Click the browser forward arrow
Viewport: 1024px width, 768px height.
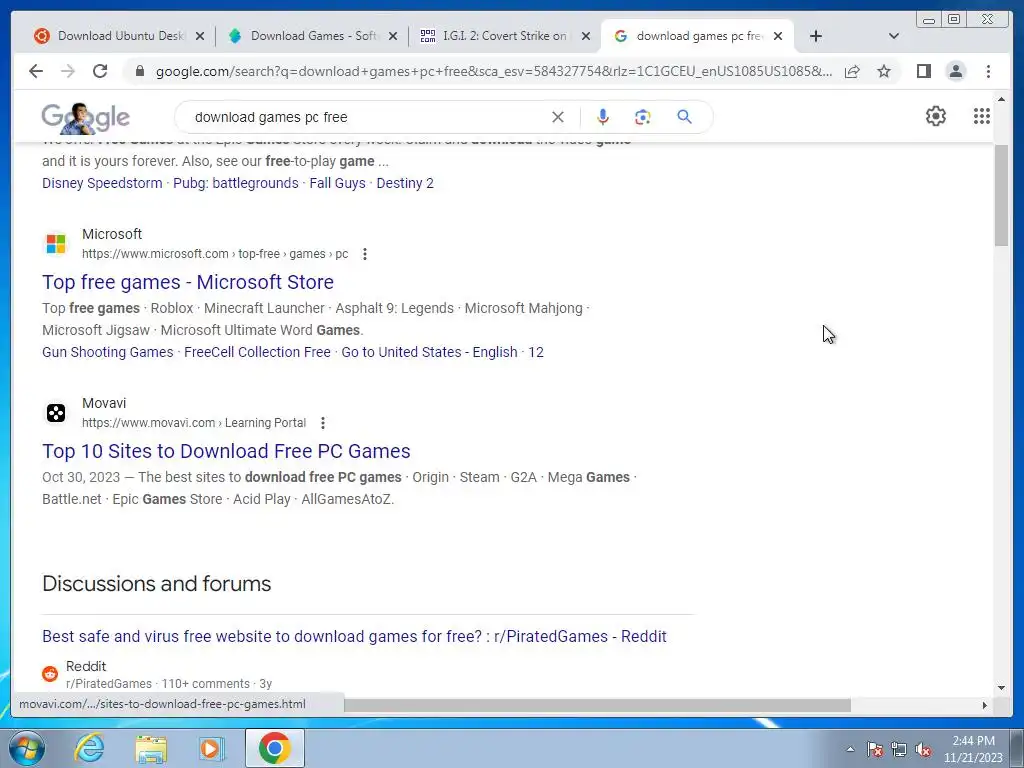pos(68,71)
